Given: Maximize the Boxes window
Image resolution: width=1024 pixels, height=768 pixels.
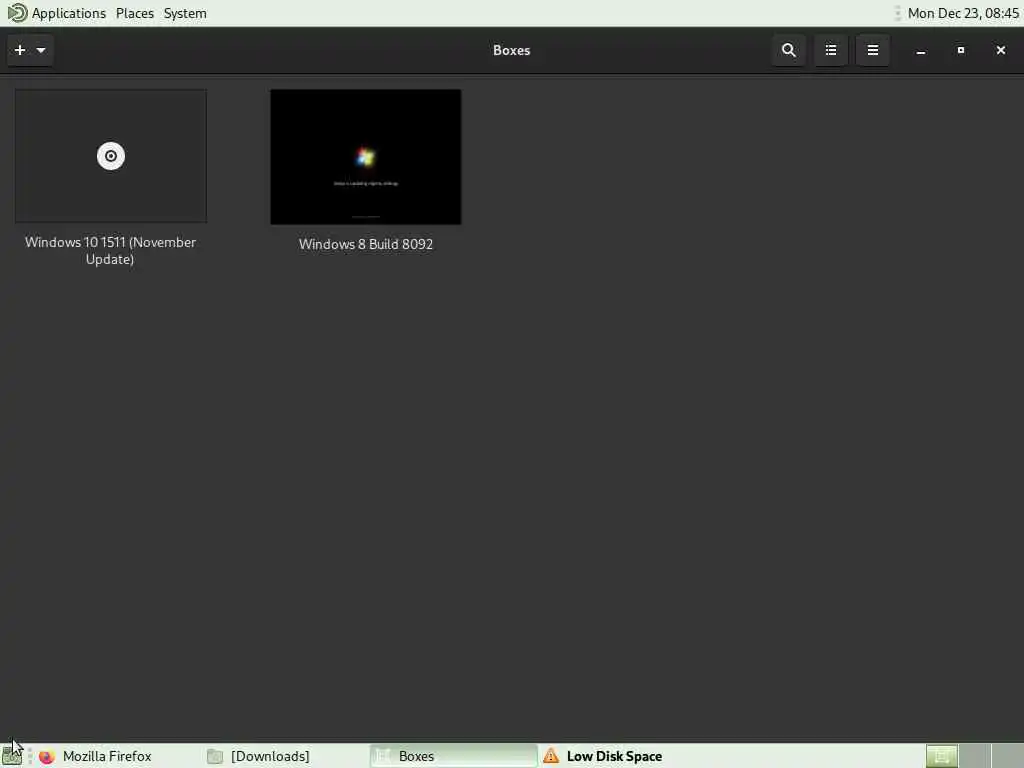Looking at the screenshot, I should (961, 50).
